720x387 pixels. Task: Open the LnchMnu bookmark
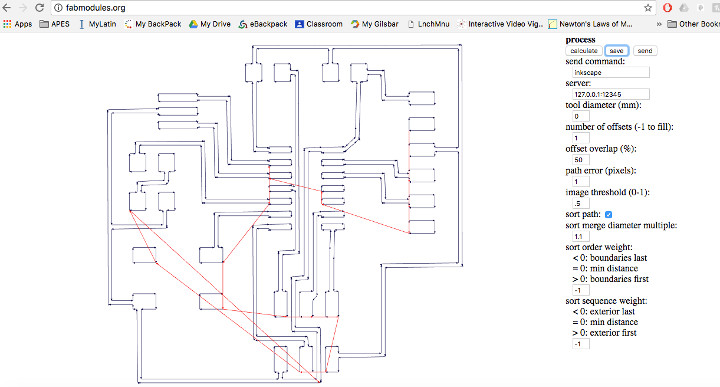[x=429, y=24]
